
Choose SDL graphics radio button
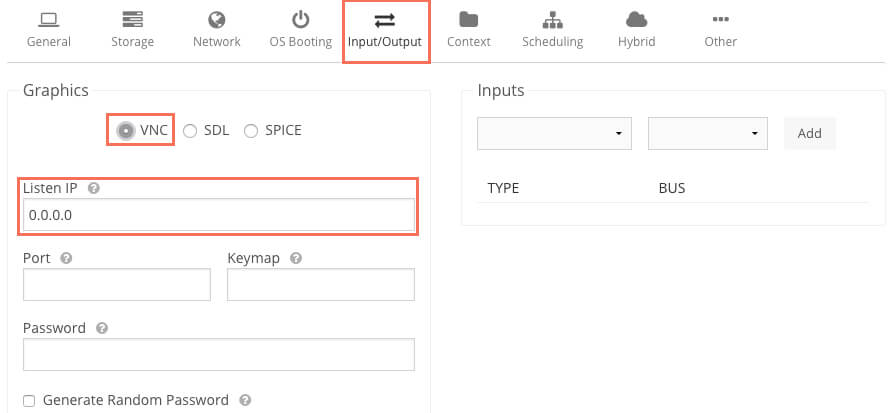[x=190, y=130]
